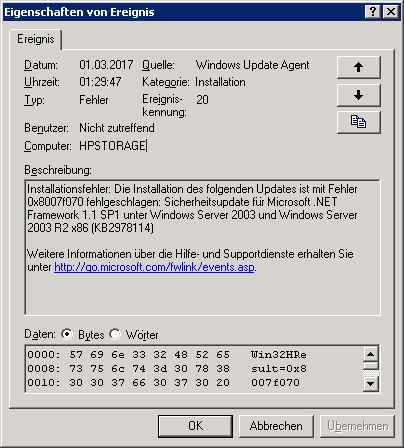This screenshot has width=404, height=448.
Task: Select the Bytes radio button
Action: (x=67, y=334)
